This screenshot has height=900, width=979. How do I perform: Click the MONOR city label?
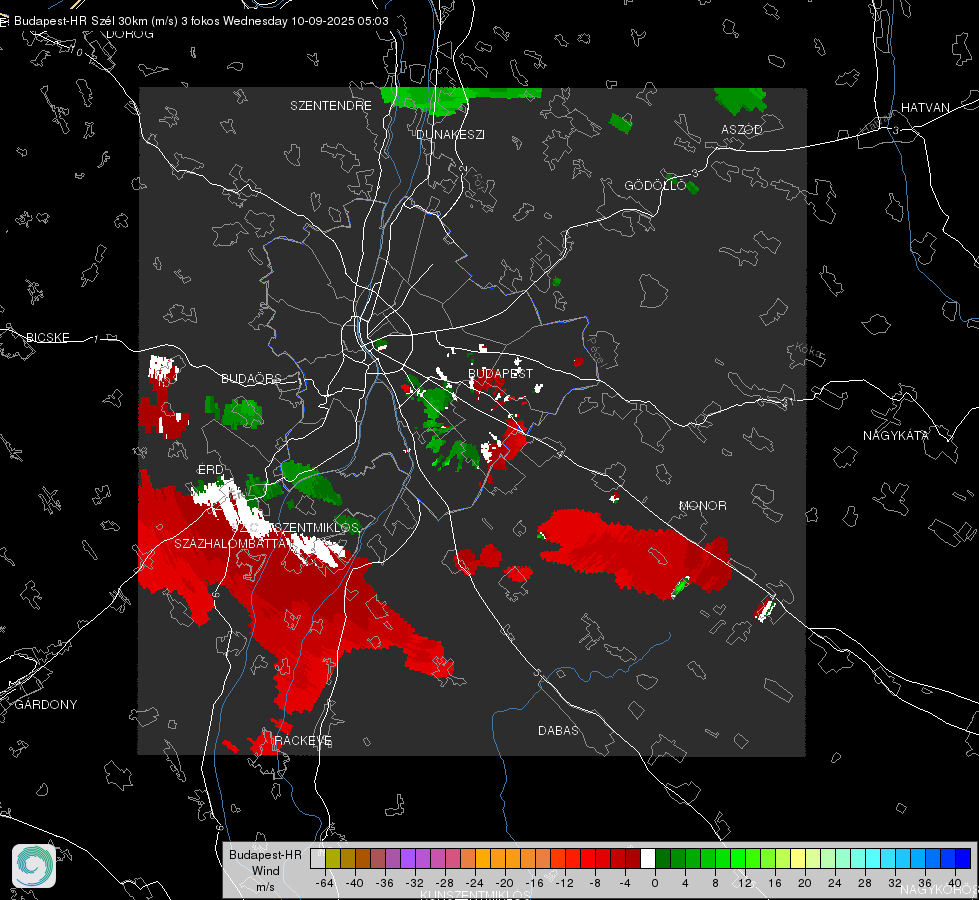pyautogui.click(x=702, y=506)
